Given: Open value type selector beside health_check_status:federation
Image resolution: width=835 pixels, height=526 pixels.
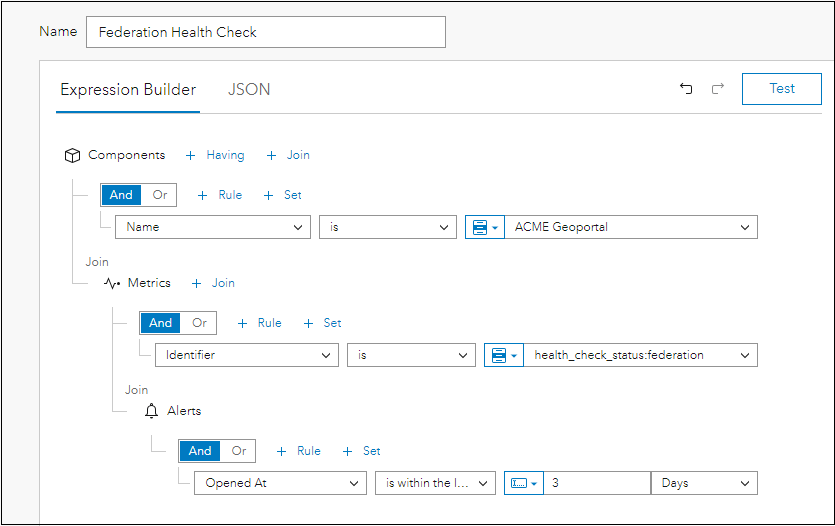Looking at the screenshot, I should (x=503, y=355).
